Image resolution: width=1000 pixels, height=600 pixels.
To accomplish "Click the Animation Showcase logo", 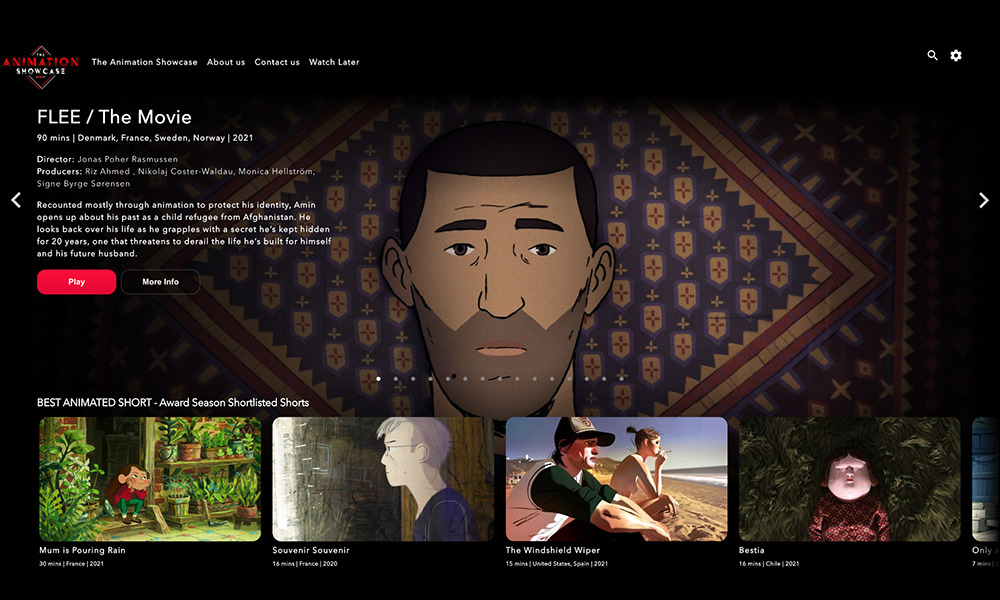I will tap(41, 66).
